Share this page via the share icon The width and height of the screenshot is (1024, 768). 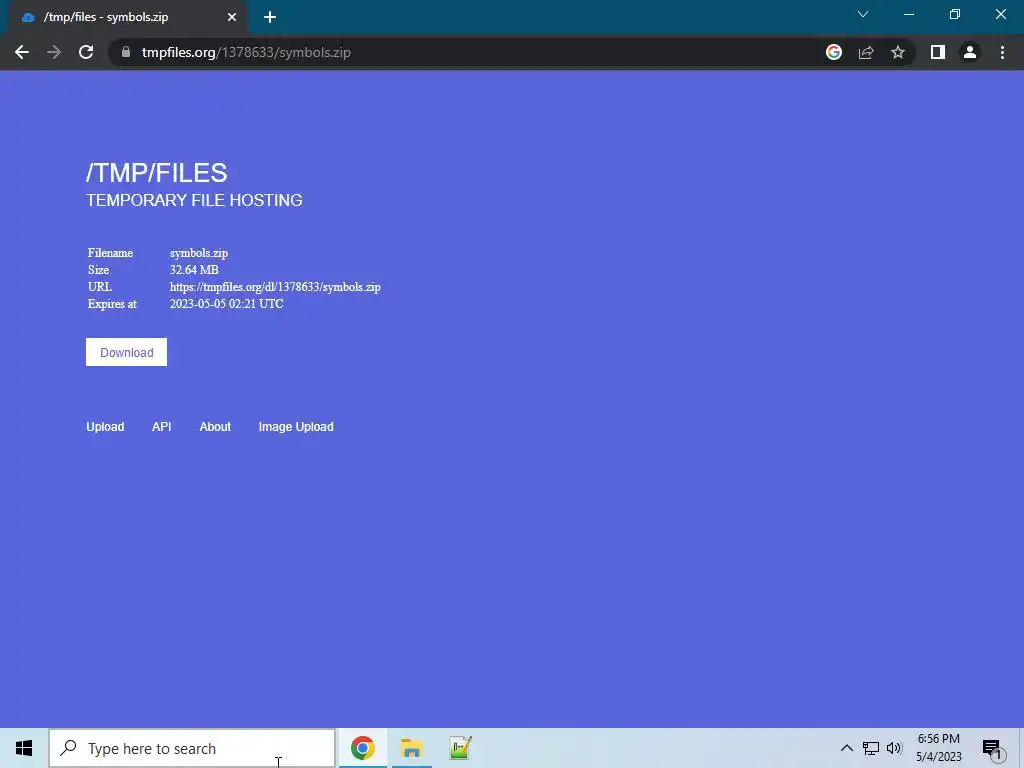coord(866,52)
